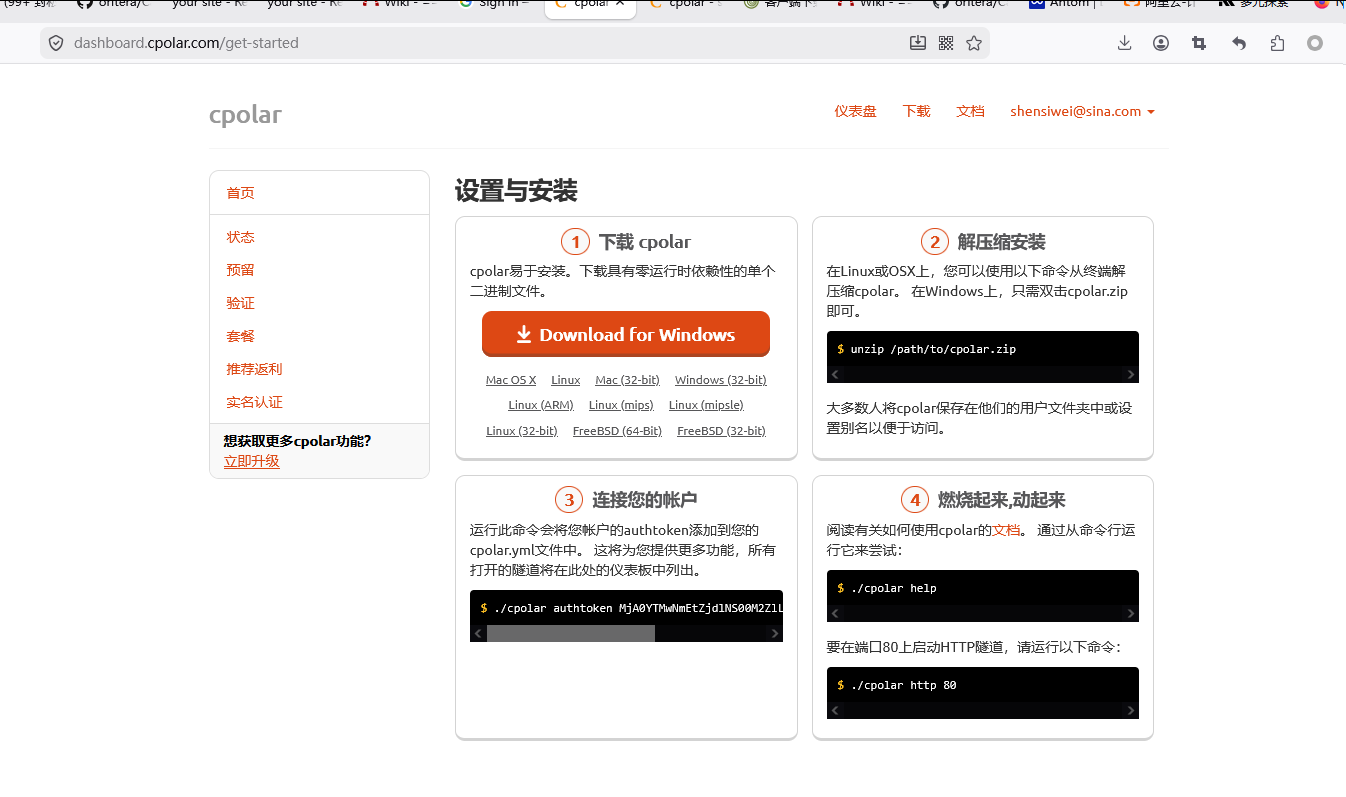The height and width of the screenshot is (797, 1346).
Task: Get the FreeBSD (64-Bit) download
Action: click(617, 431)
